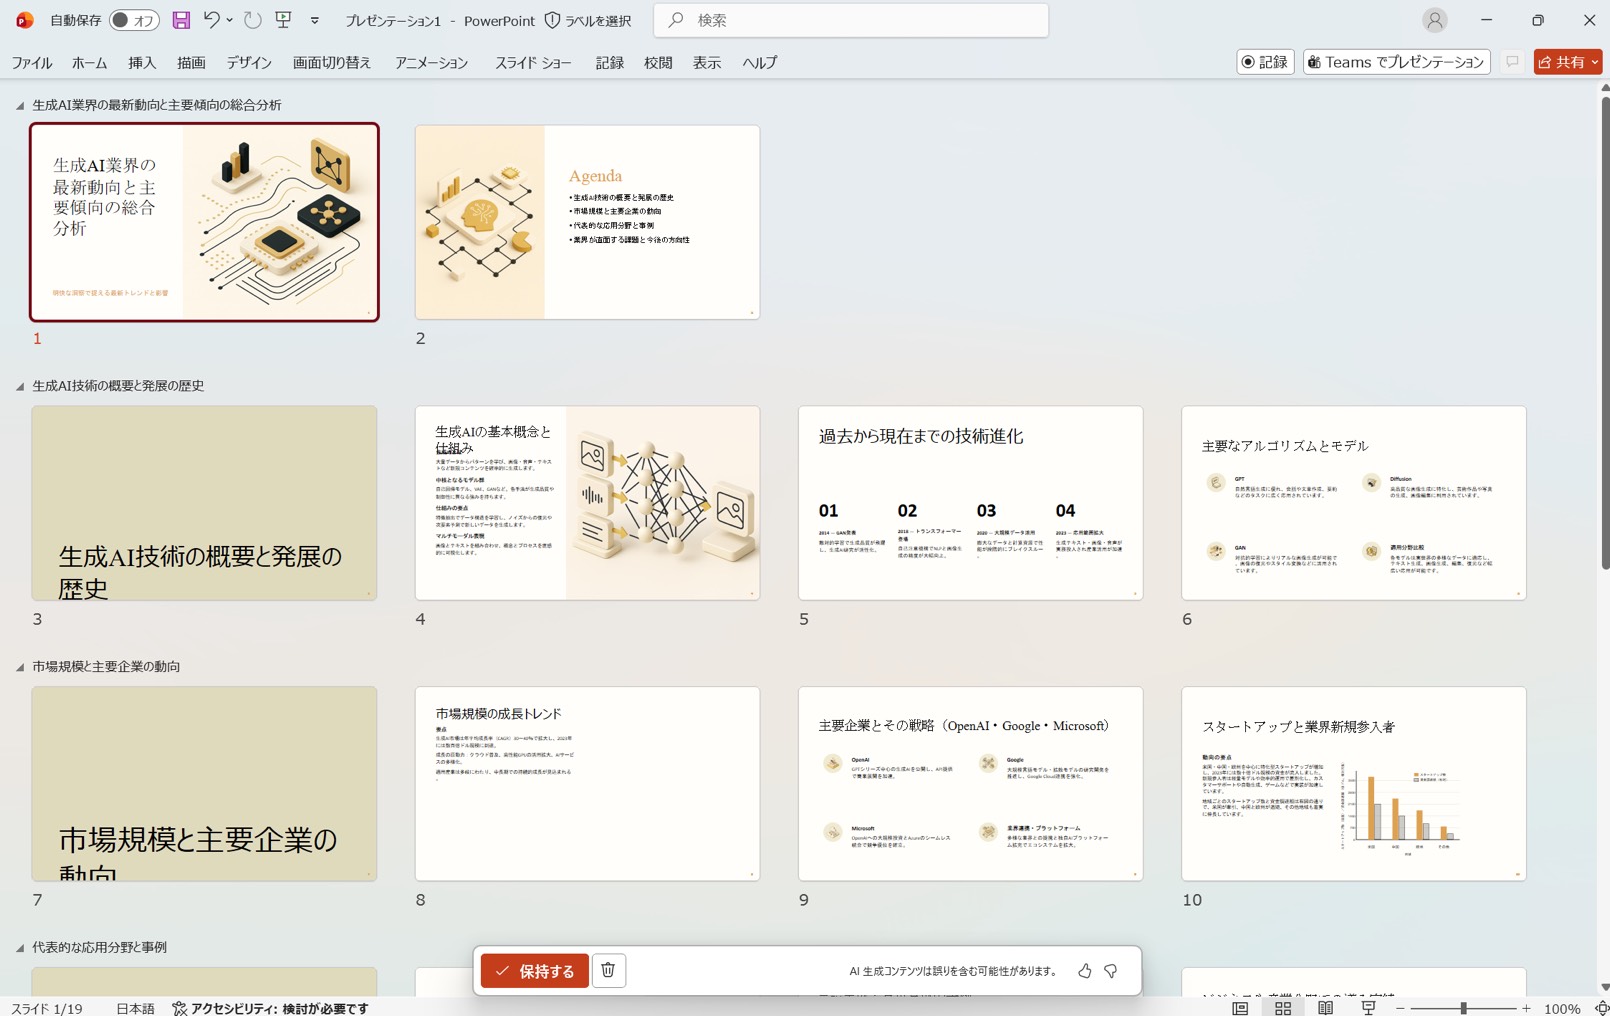This screenshot has height=1016, width=1610.
Task: Collapse the 市場規模と主要企業の動向 section
Action: point(20,667)
